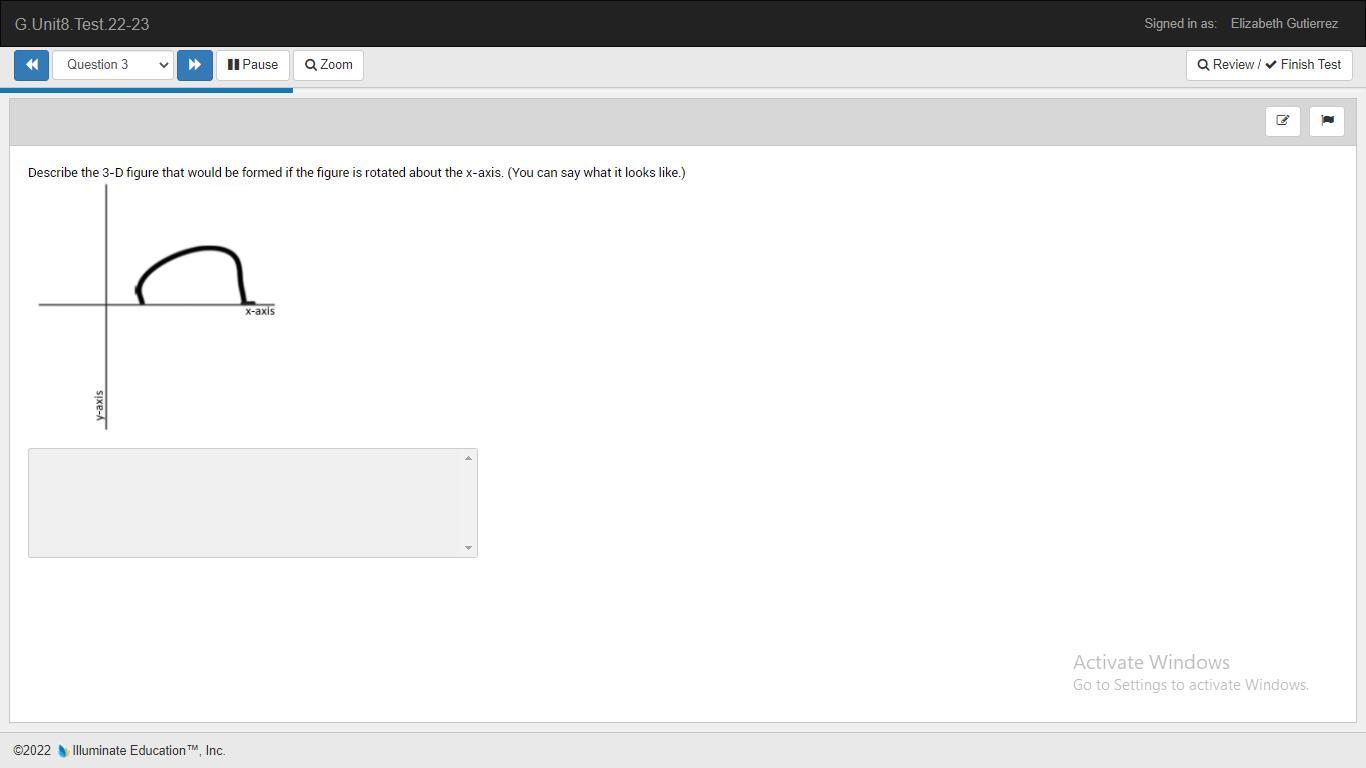The width and height of the screenshot is (1366, 768).
Task: Pause the test
Action: coord(253,65)
